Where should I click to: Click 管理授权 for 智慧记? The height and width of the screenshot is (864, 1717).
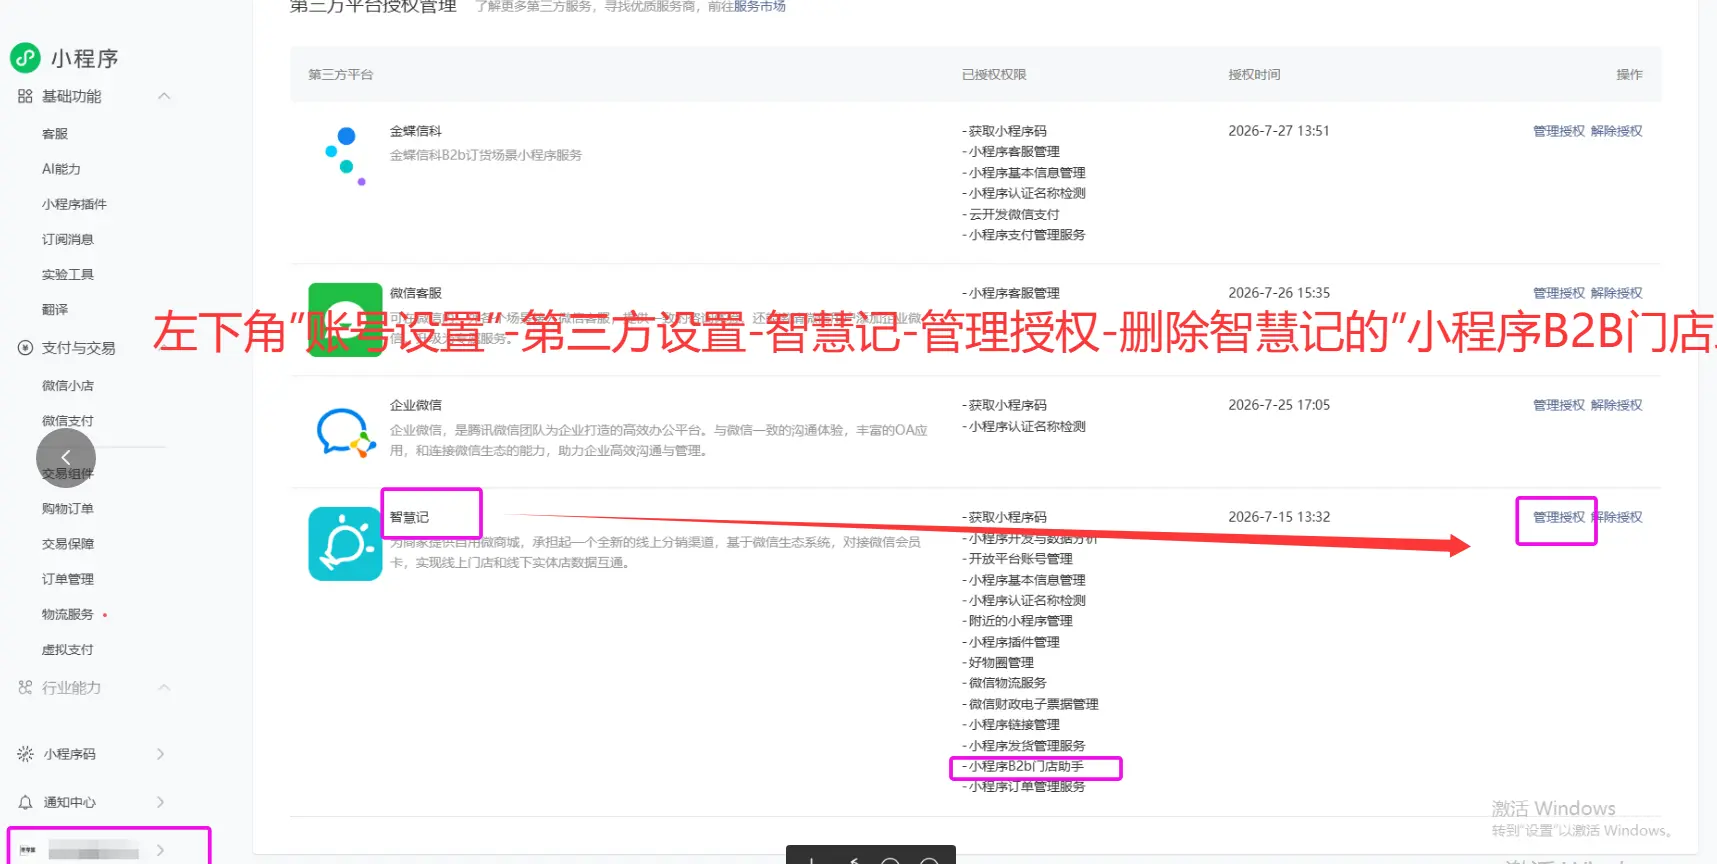click(1559, 517)
